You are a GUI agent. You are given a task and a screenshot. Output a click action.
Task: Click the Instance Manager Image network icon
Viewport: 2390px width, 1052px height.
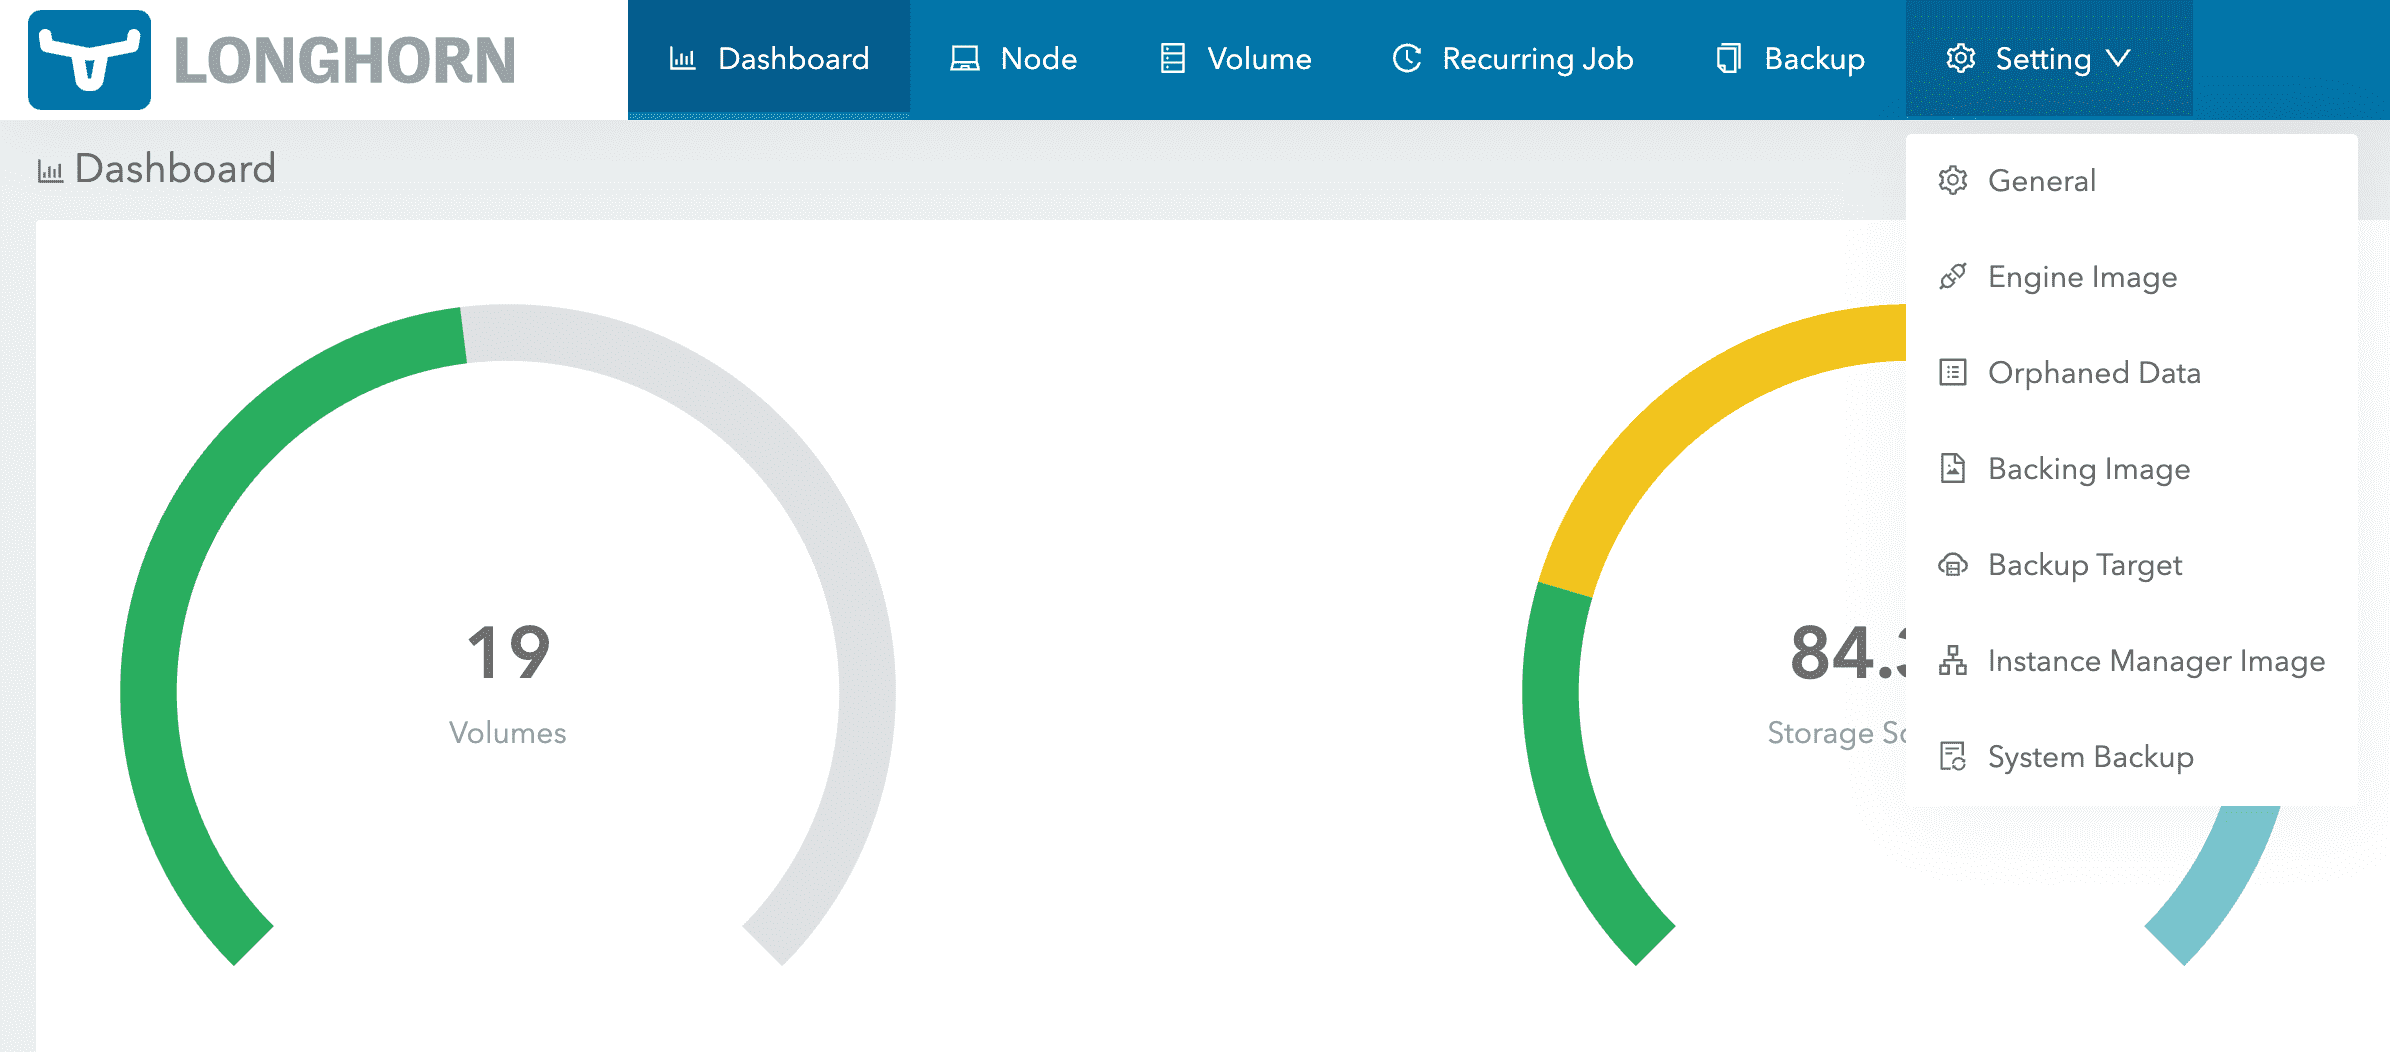1953,661
